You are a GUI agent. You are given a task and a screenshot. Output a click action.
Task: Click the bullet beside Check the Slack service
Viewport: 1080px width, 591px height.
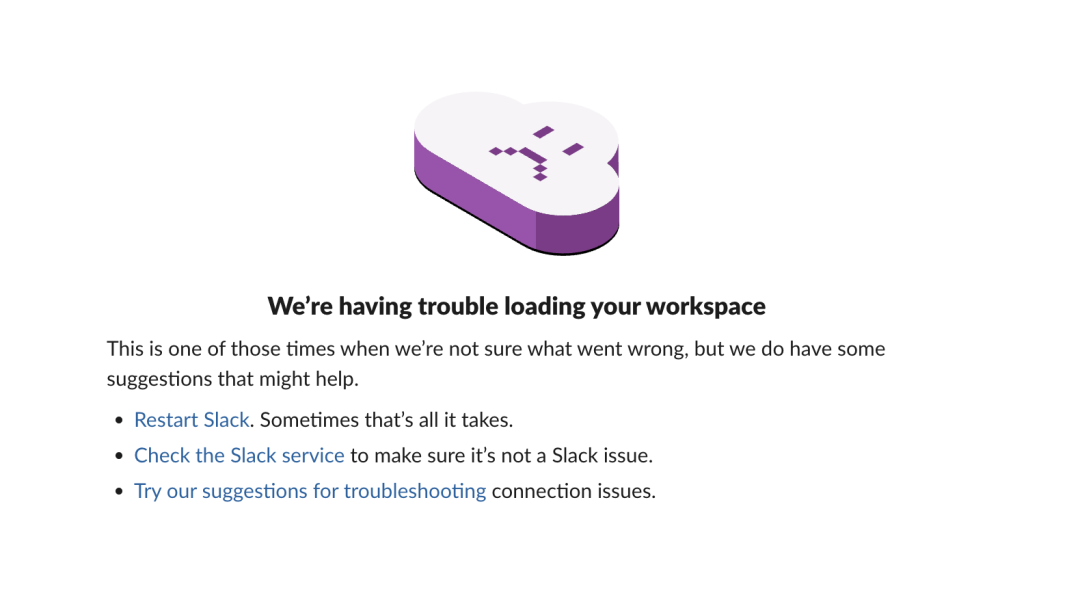point(120,457)
